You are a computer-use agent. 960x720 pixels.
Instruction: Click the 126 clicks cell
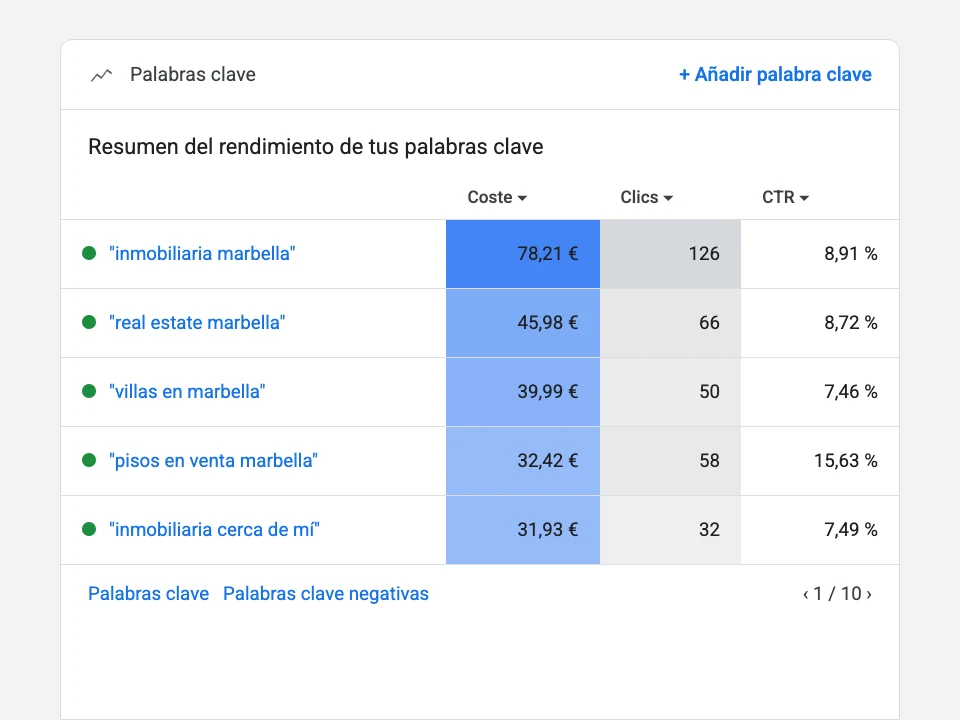pos(670,254)
